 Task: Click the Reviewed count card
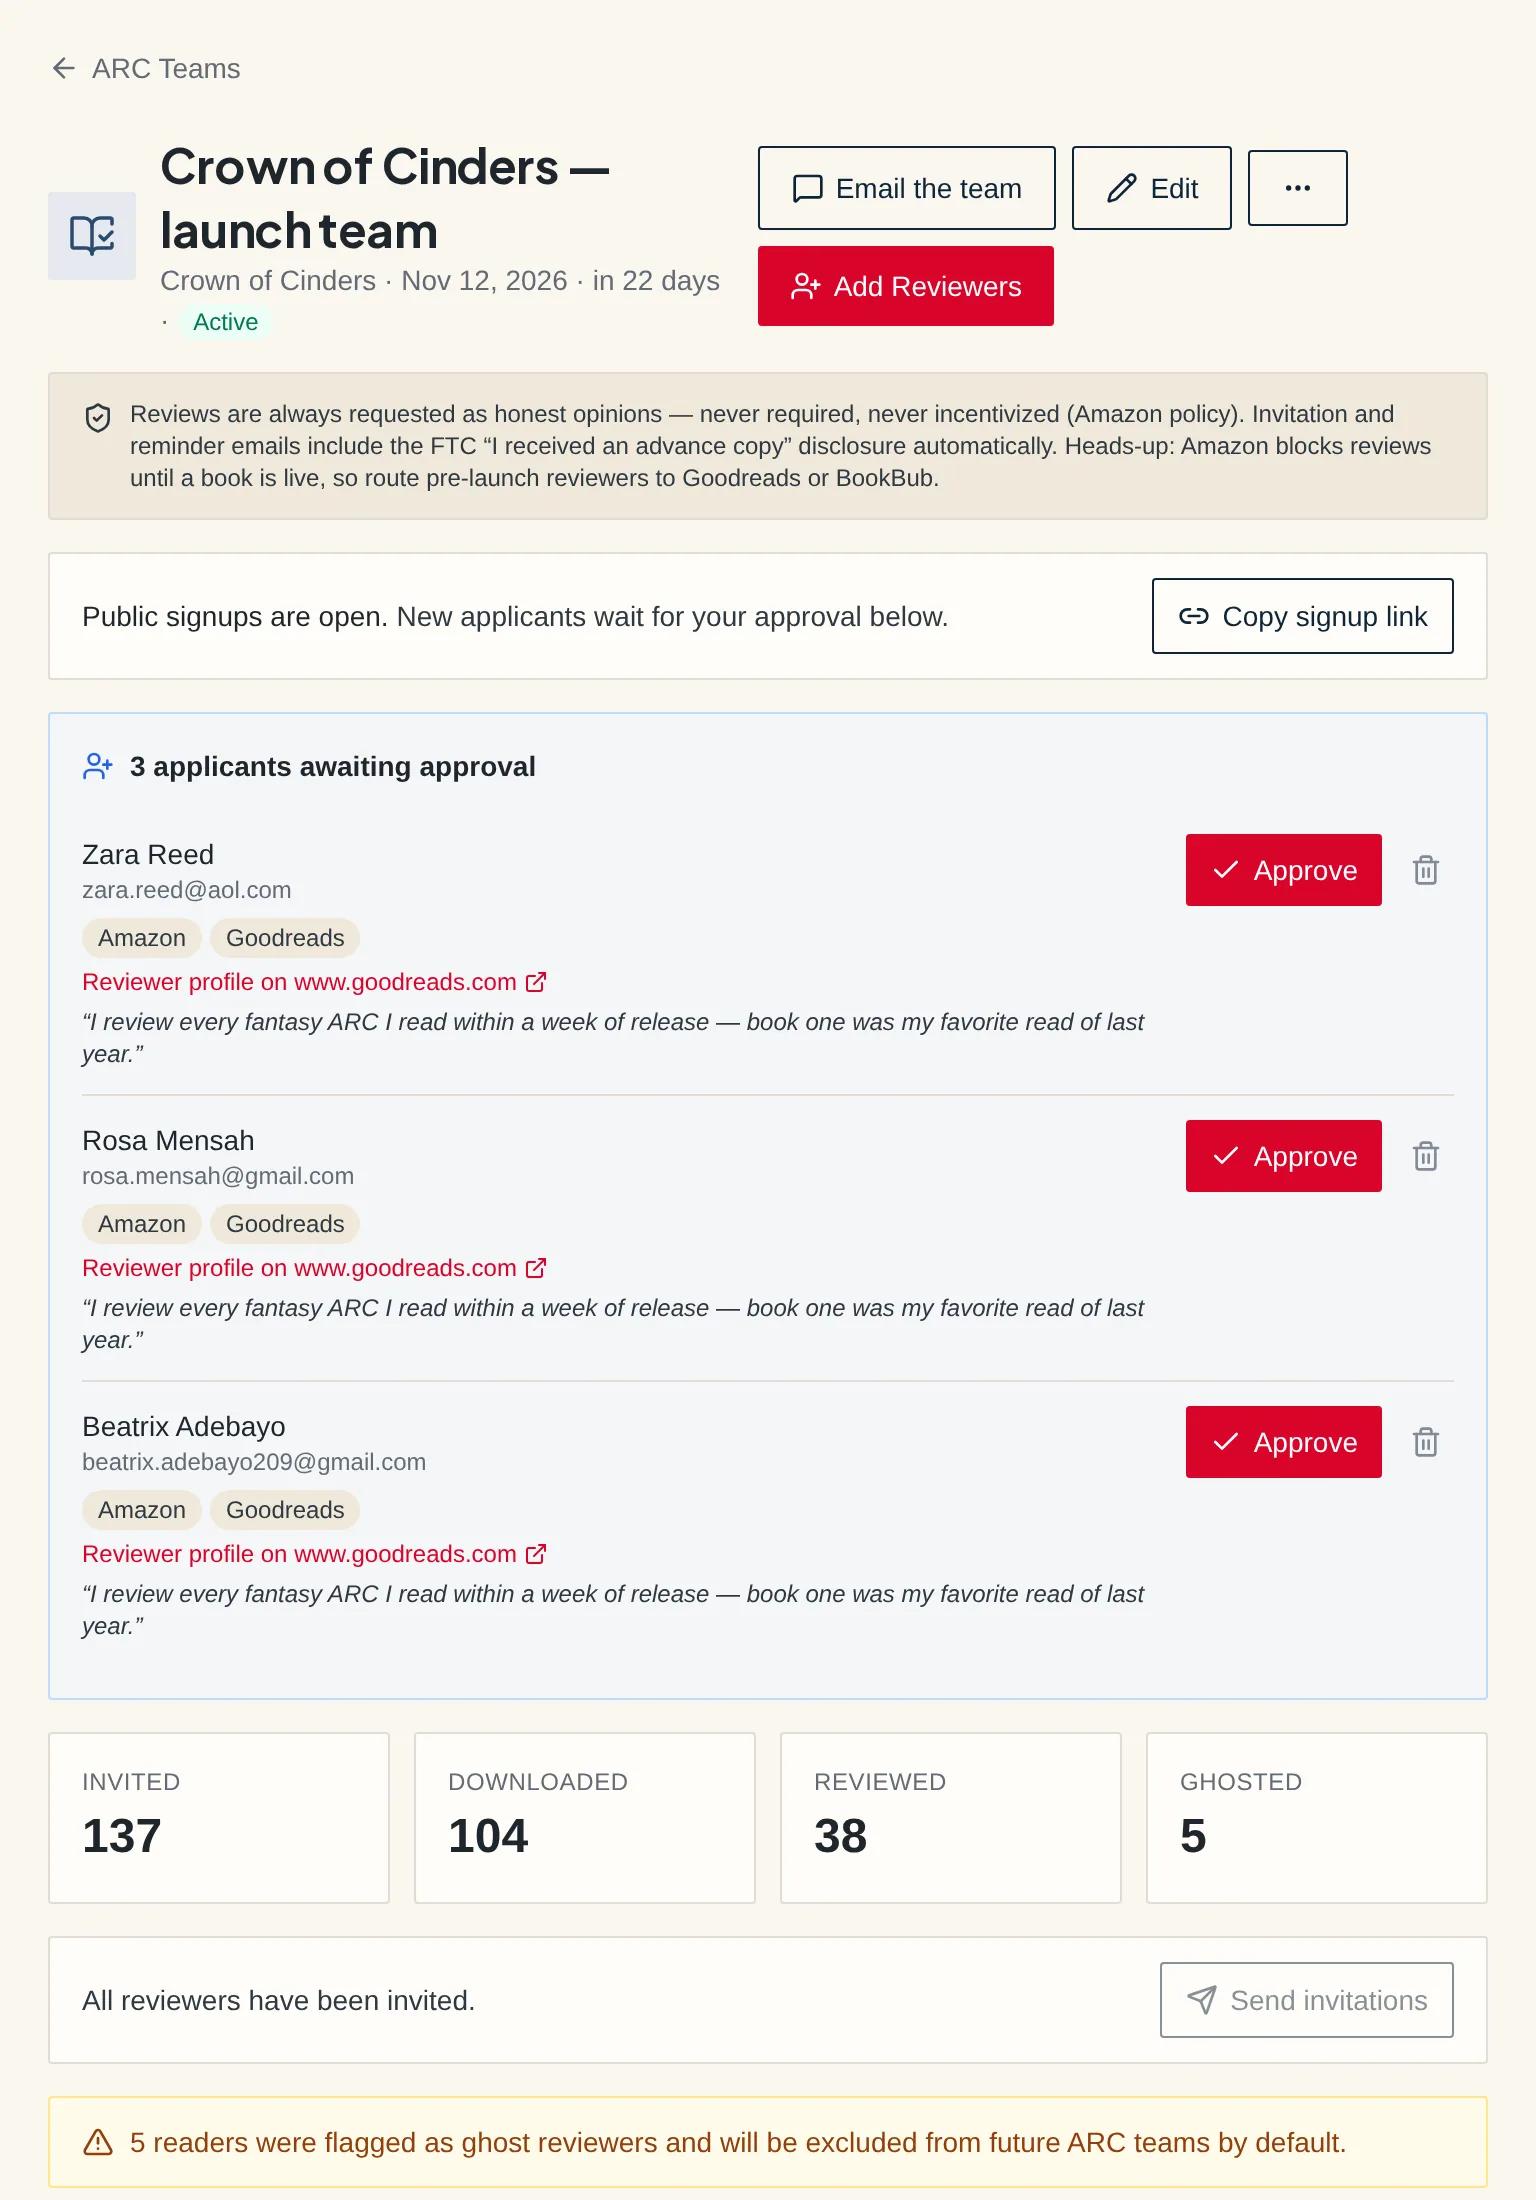coord(950,1818)
